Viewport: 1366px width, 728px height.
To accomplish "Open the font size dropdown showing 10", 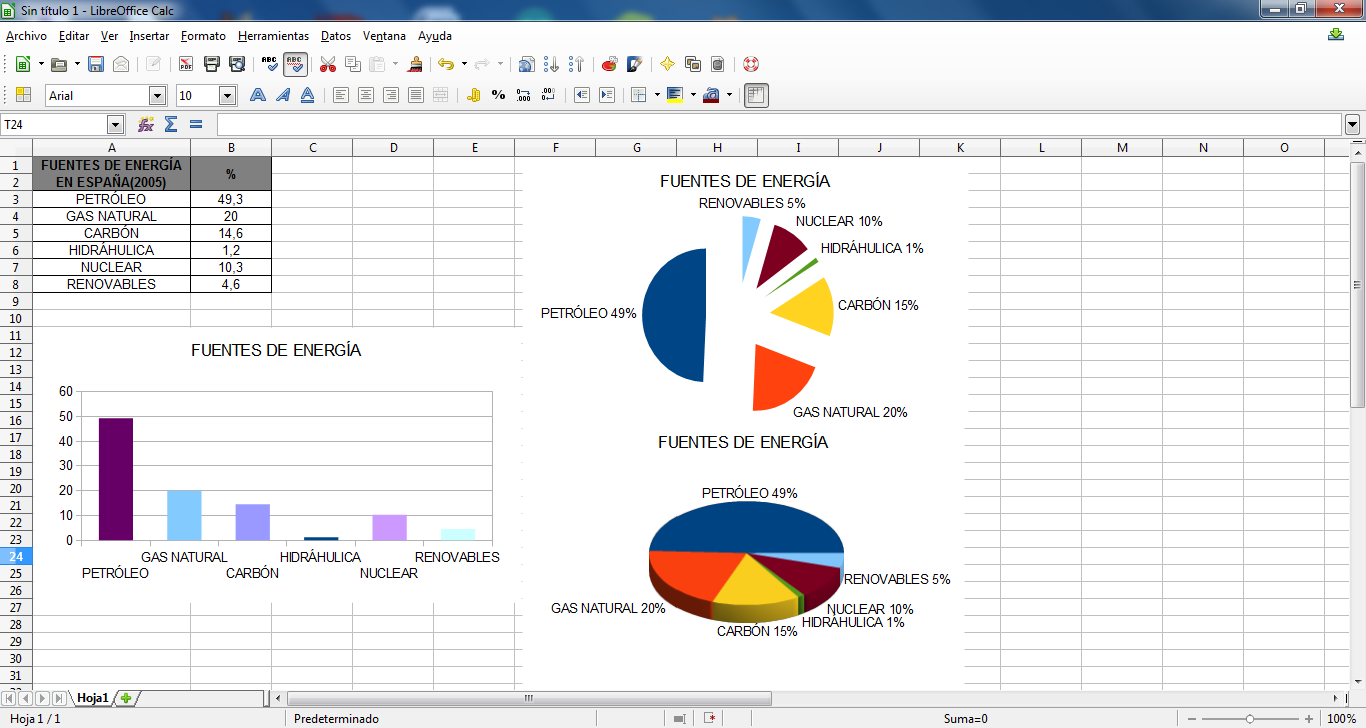I will 227,95.
